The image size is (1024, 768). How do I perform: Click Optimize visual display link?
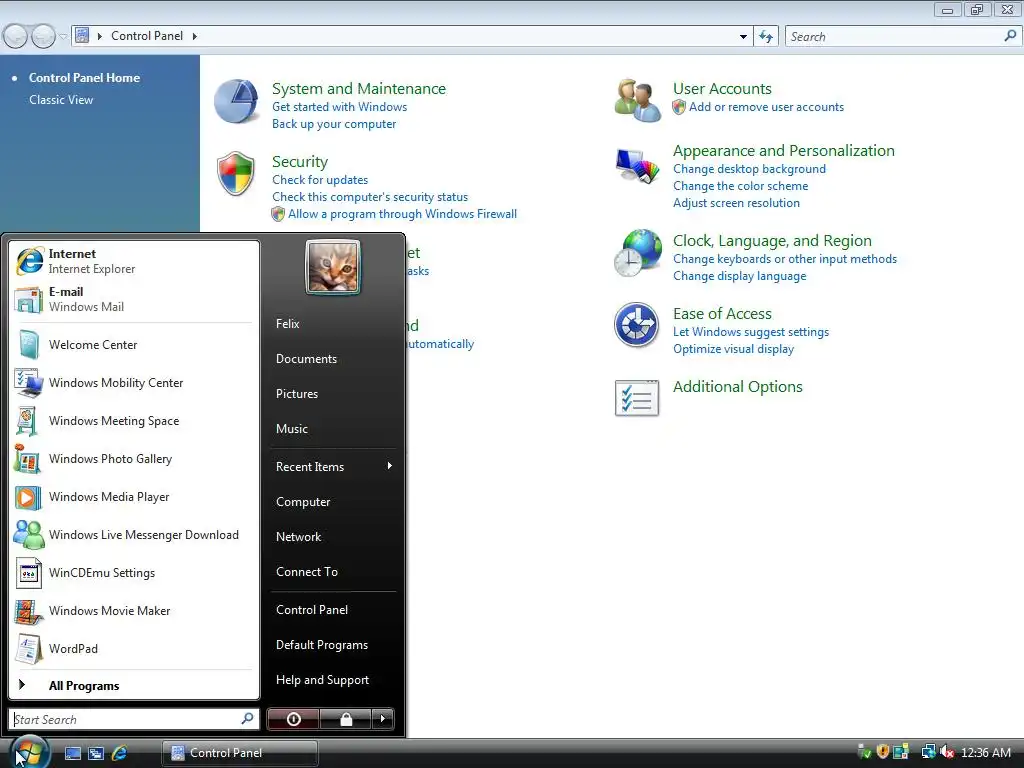point(734,349)
